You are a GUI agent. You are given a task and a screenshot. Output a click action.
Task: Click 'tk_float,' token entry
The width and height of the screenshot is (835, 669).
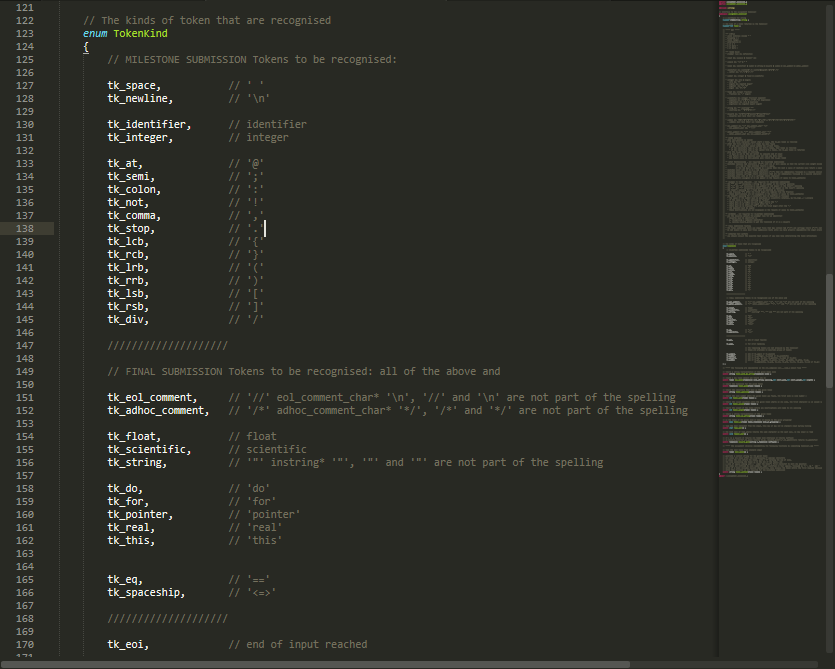click(134, 436)
